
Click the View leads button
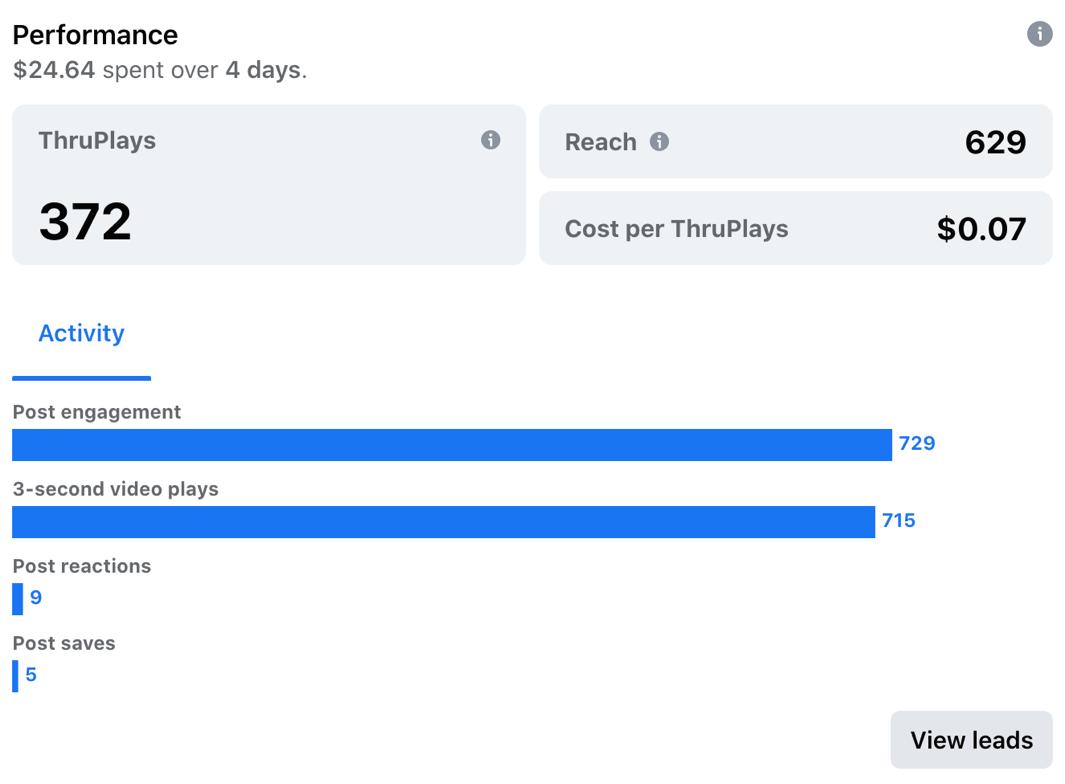[x=971, y=740]
